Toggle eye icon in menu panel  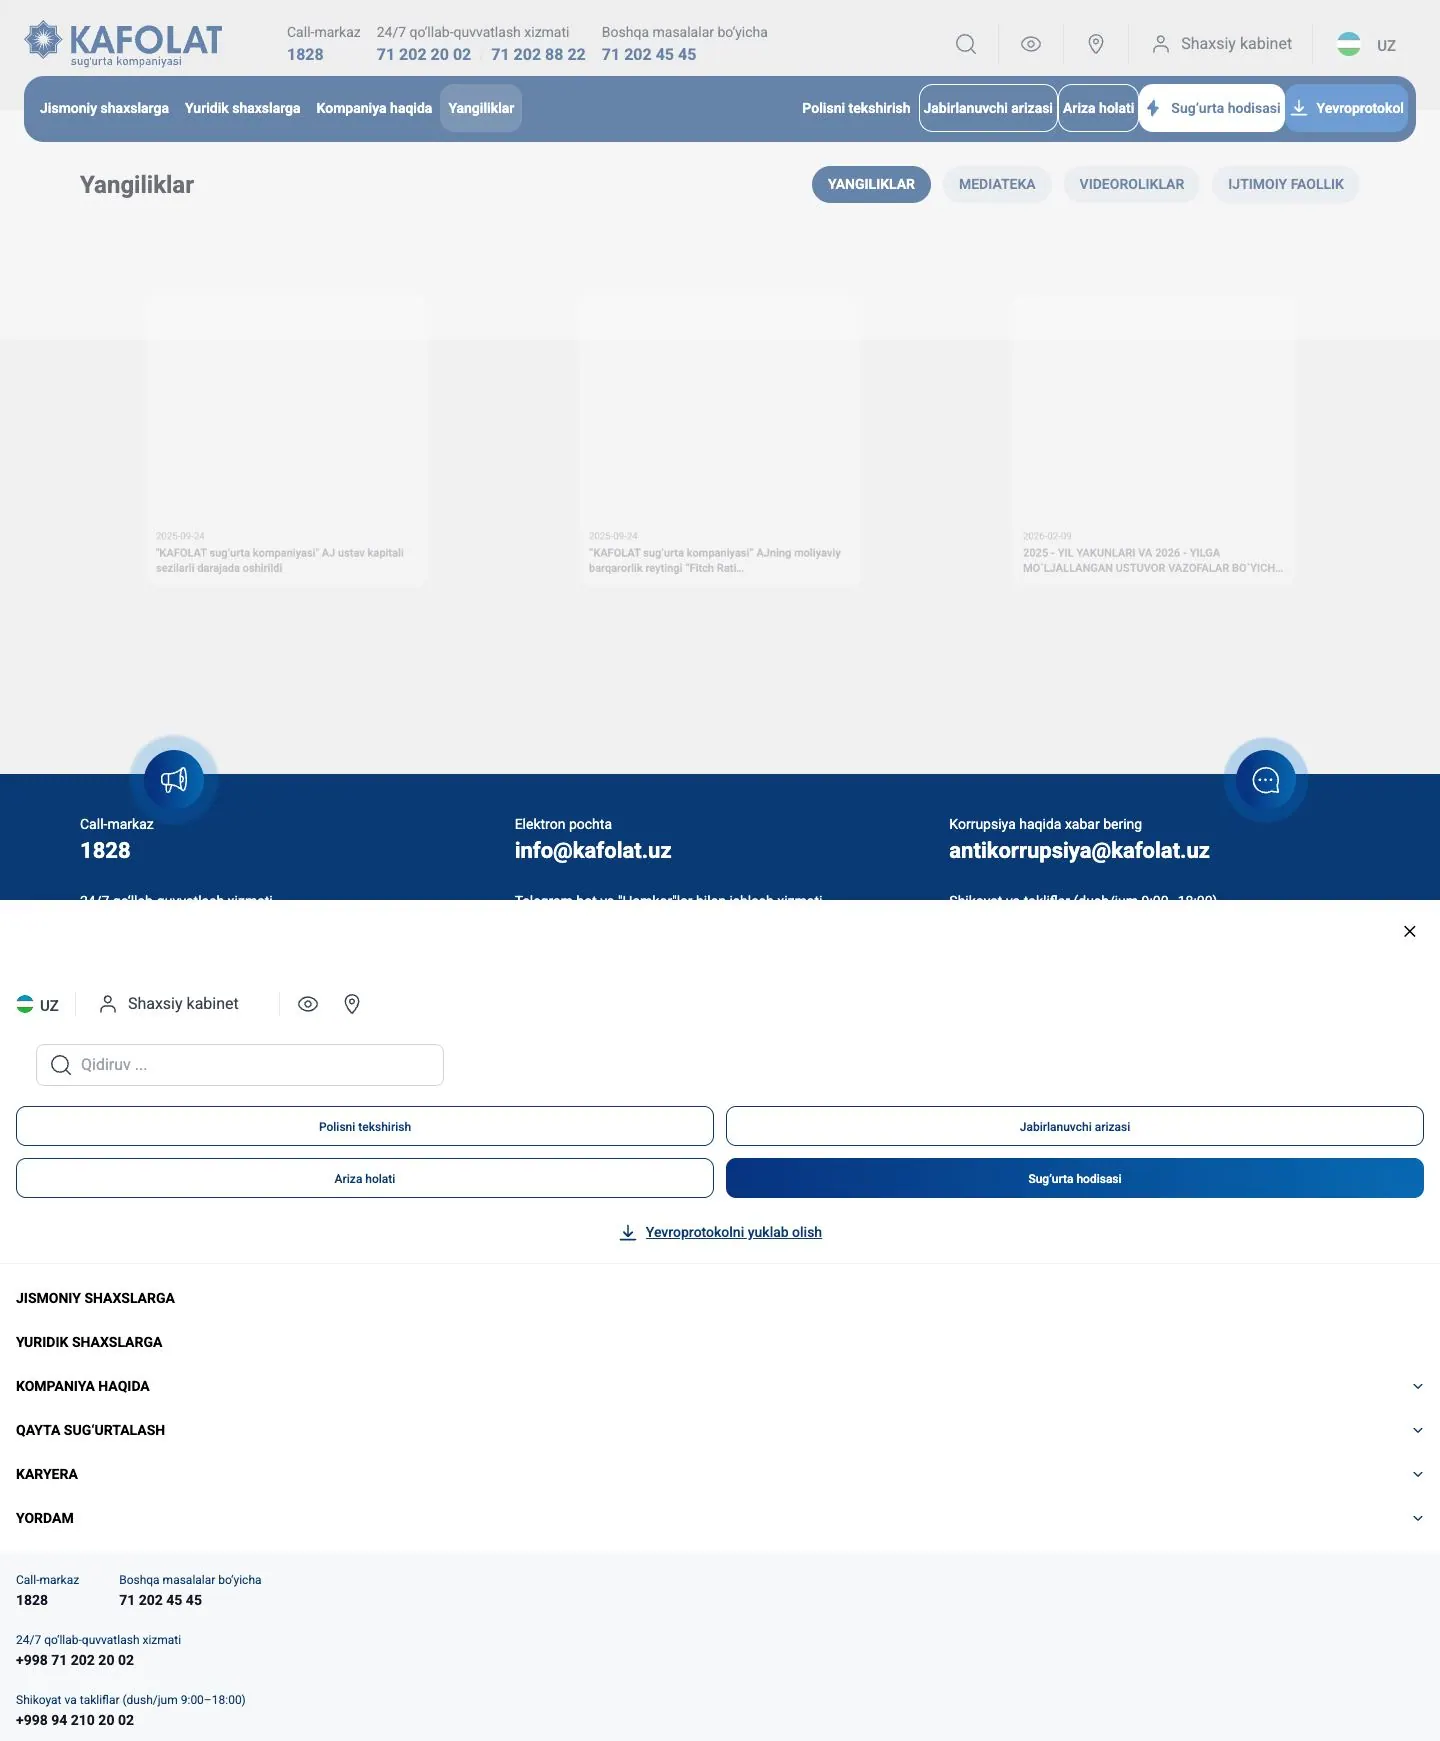308,1004
